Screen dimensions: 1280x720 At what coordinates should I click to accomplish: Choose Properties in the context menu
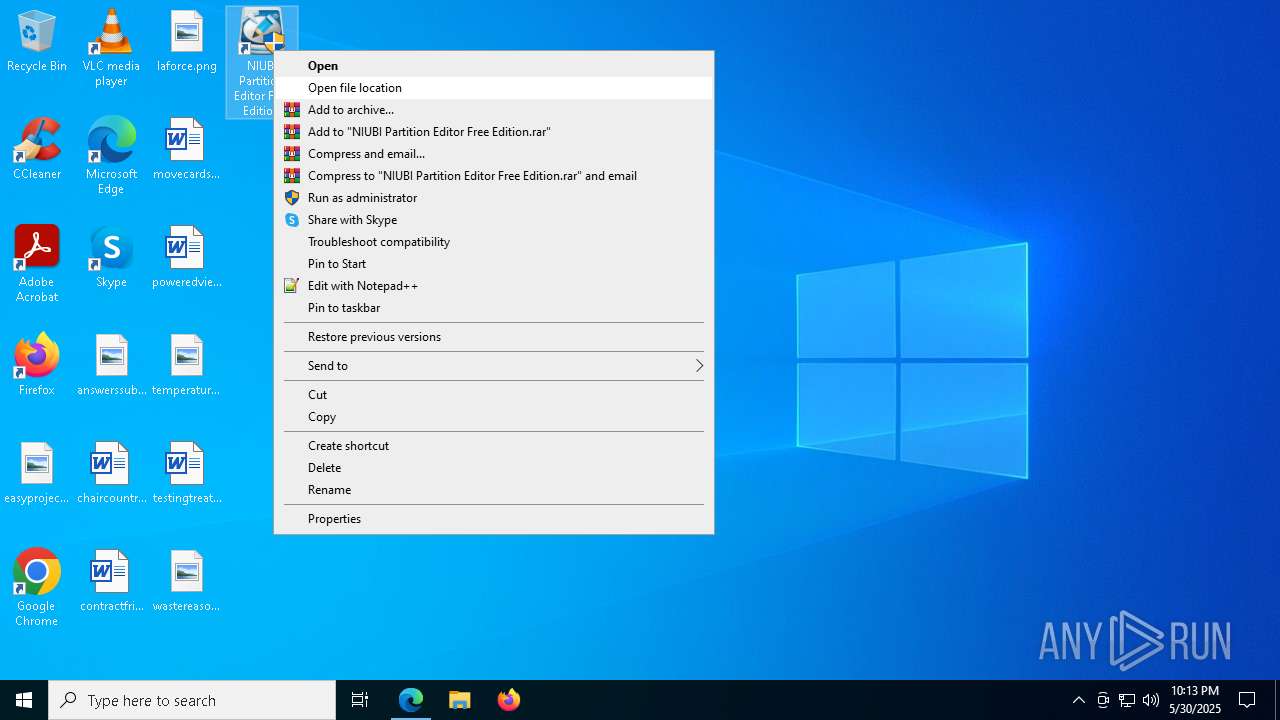[x=494, y=519]
